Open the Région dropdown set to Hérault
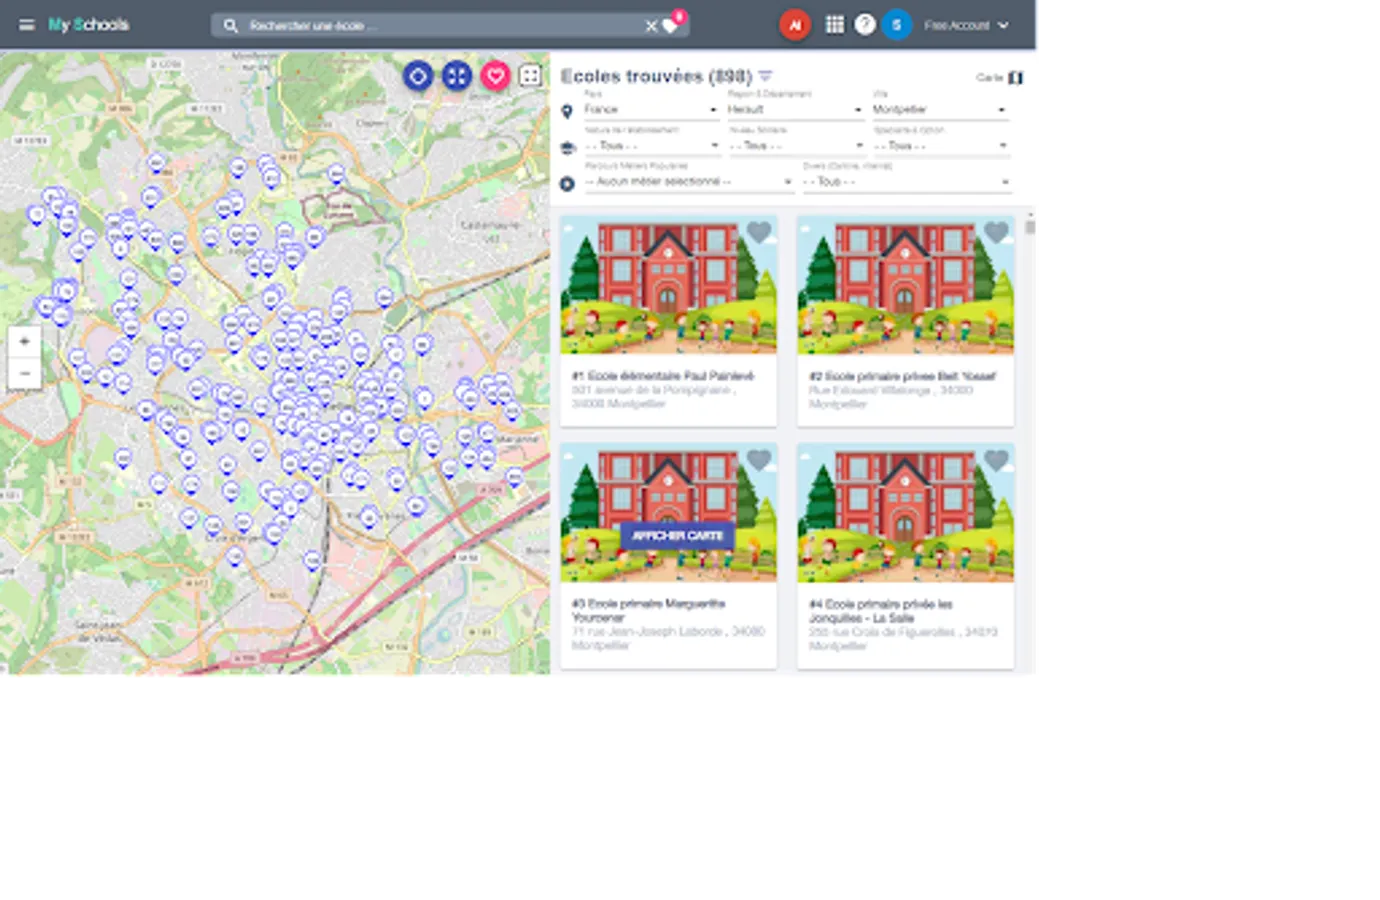This screenshot has height=900, width=1380. 795,109
